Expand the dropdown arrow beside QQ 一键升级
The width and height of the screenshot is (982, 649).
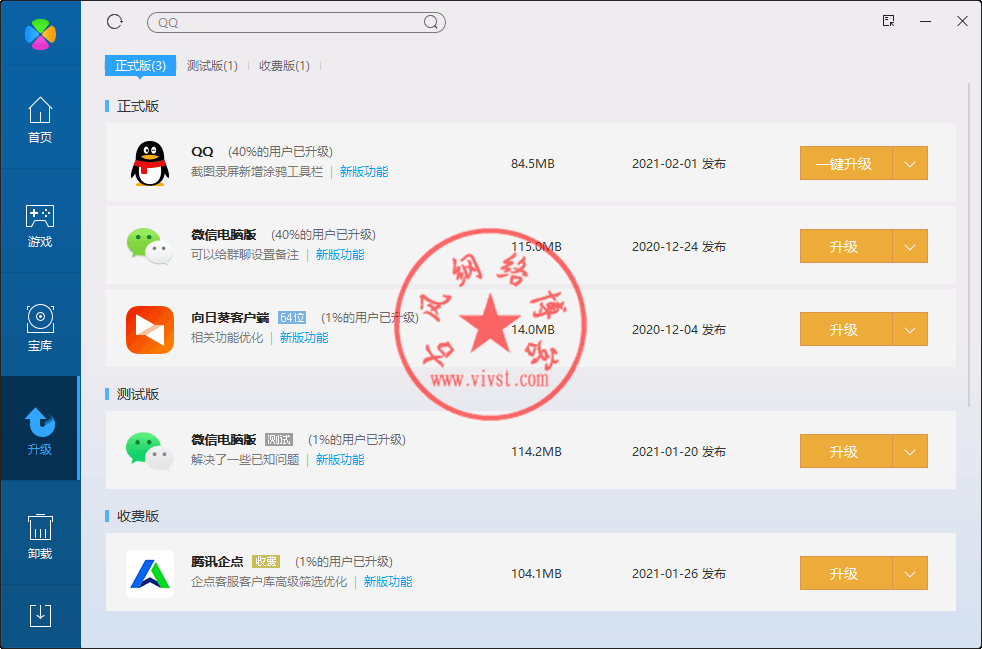910,163
